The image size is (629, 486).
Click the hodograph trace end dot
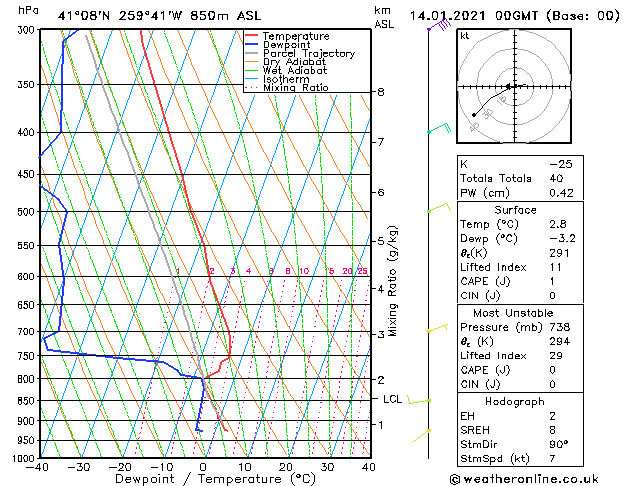pos(474,115)
